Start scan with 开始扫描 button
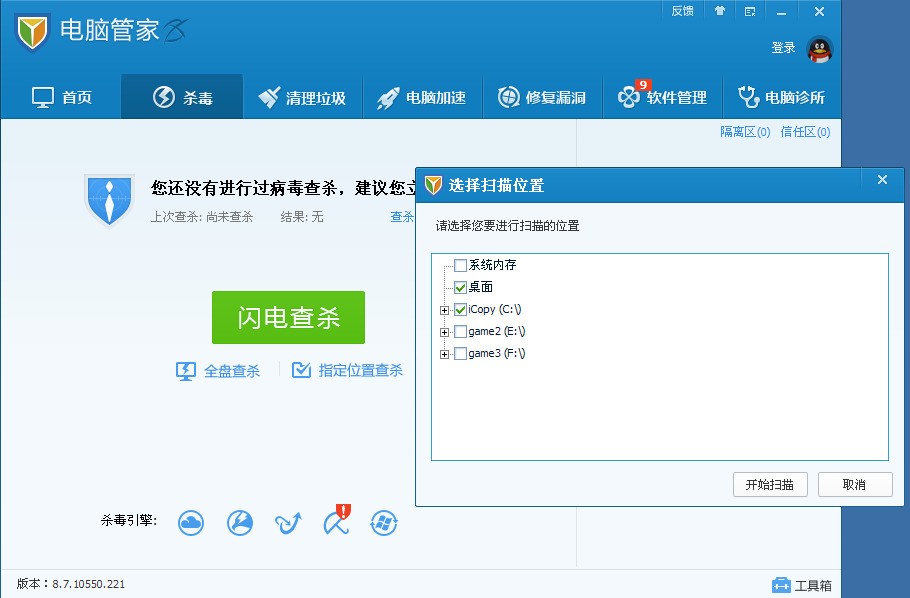Viewport: 910px width, 598px height. [770, 484]
